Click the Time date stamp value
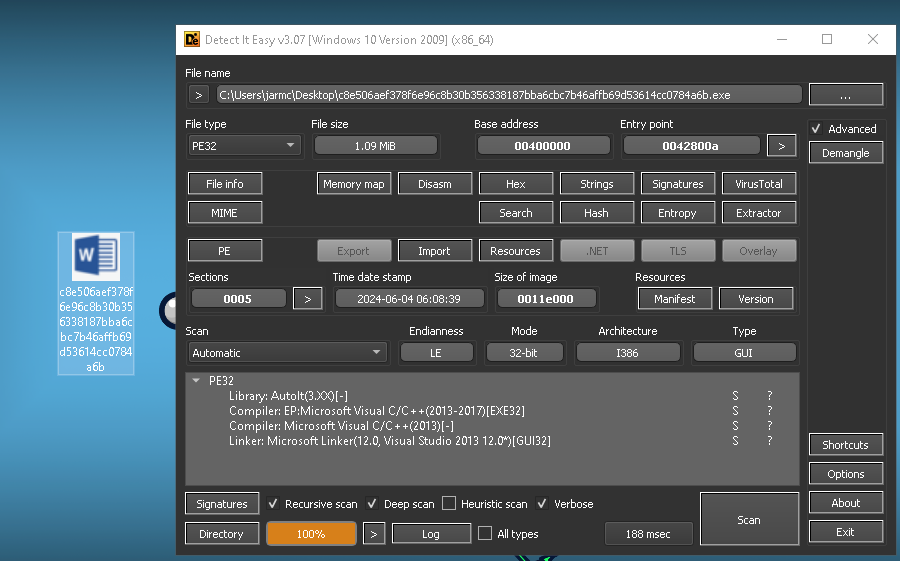Image resolution: width=900 pixels, height=561 pixels. pos(409,299)
